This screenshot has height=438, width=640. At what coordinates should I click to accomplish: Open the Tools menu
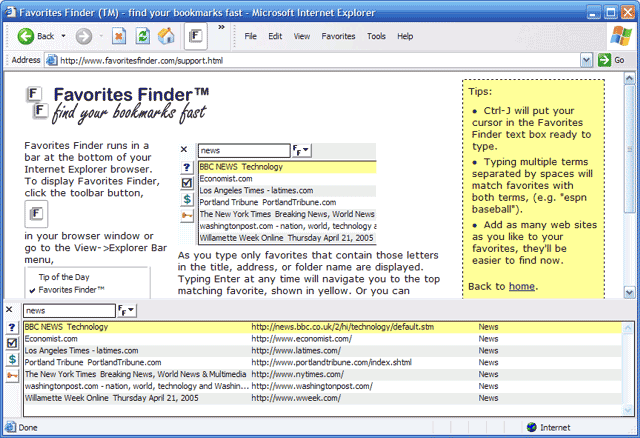376,36
